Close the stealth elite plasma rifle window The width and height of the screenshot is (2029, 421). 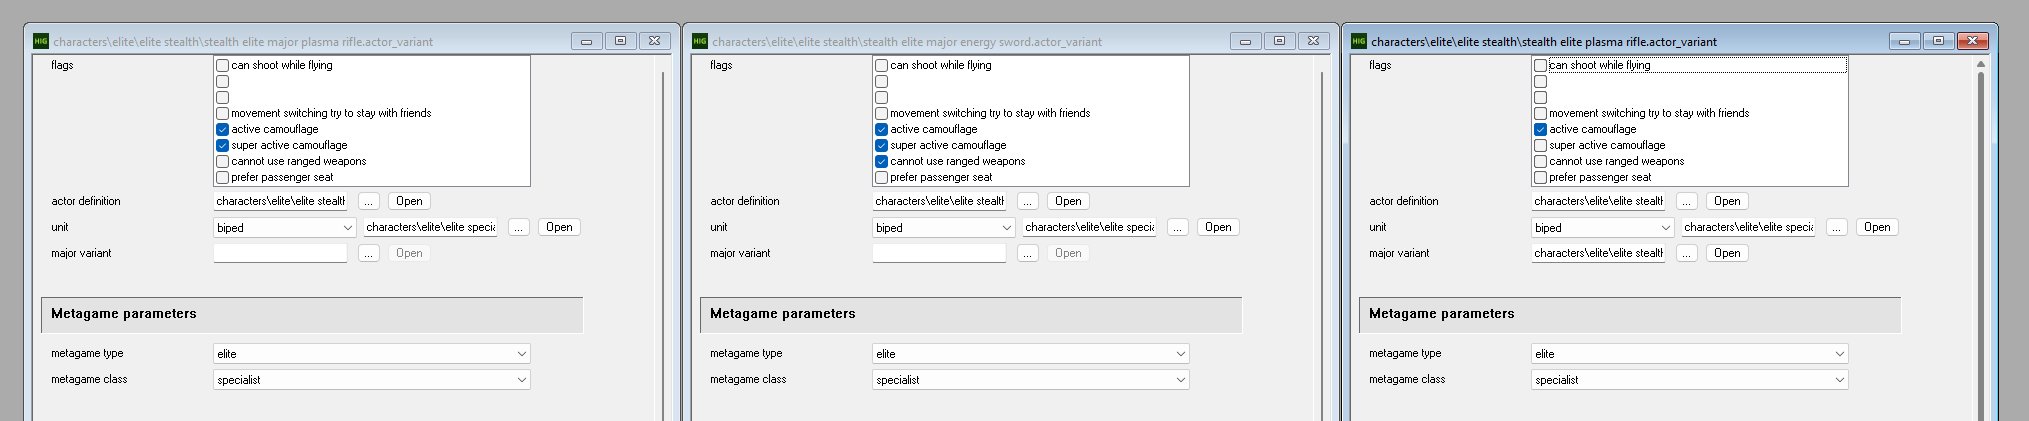(x=1972, y=41)
